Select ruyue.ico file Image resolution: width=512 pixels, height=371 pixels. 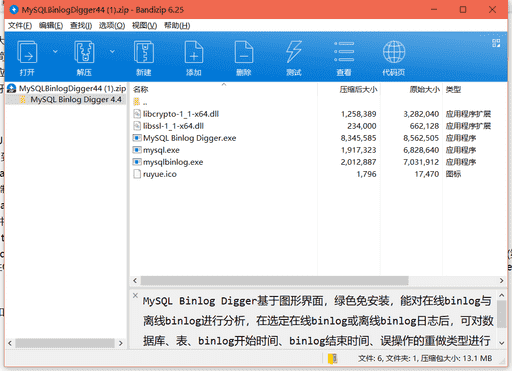point(160,174)
